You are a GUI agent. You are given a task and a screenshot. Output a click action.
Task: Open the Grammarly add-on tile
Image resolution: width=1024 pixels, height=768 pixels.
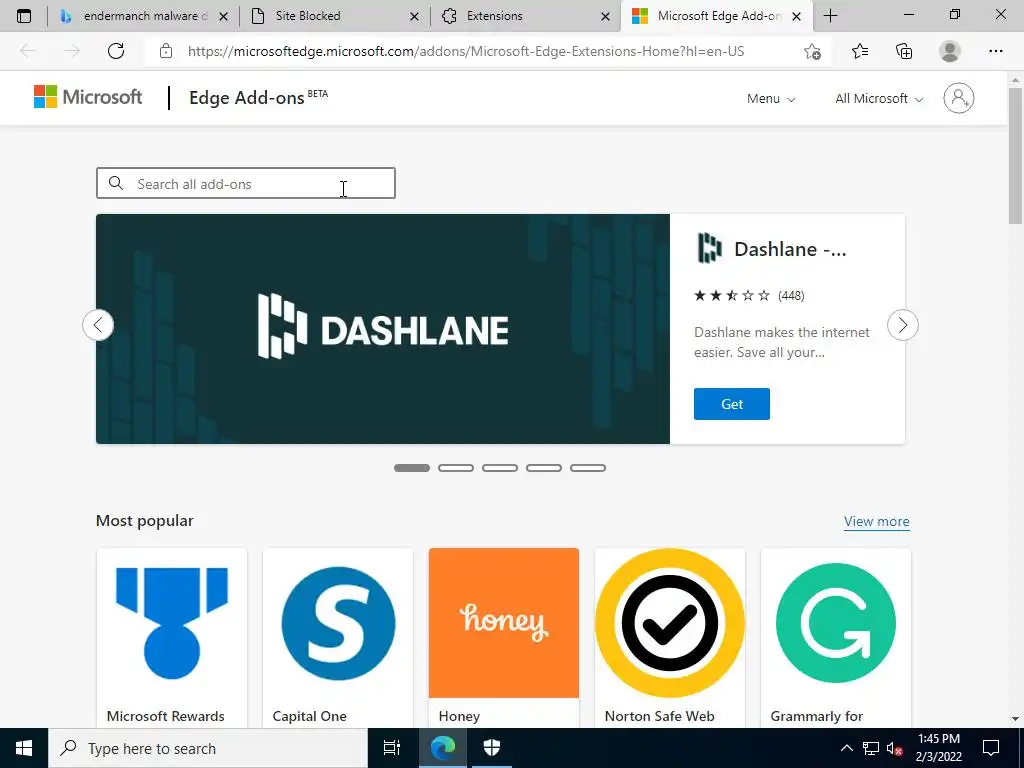click(x=836, y=637)
